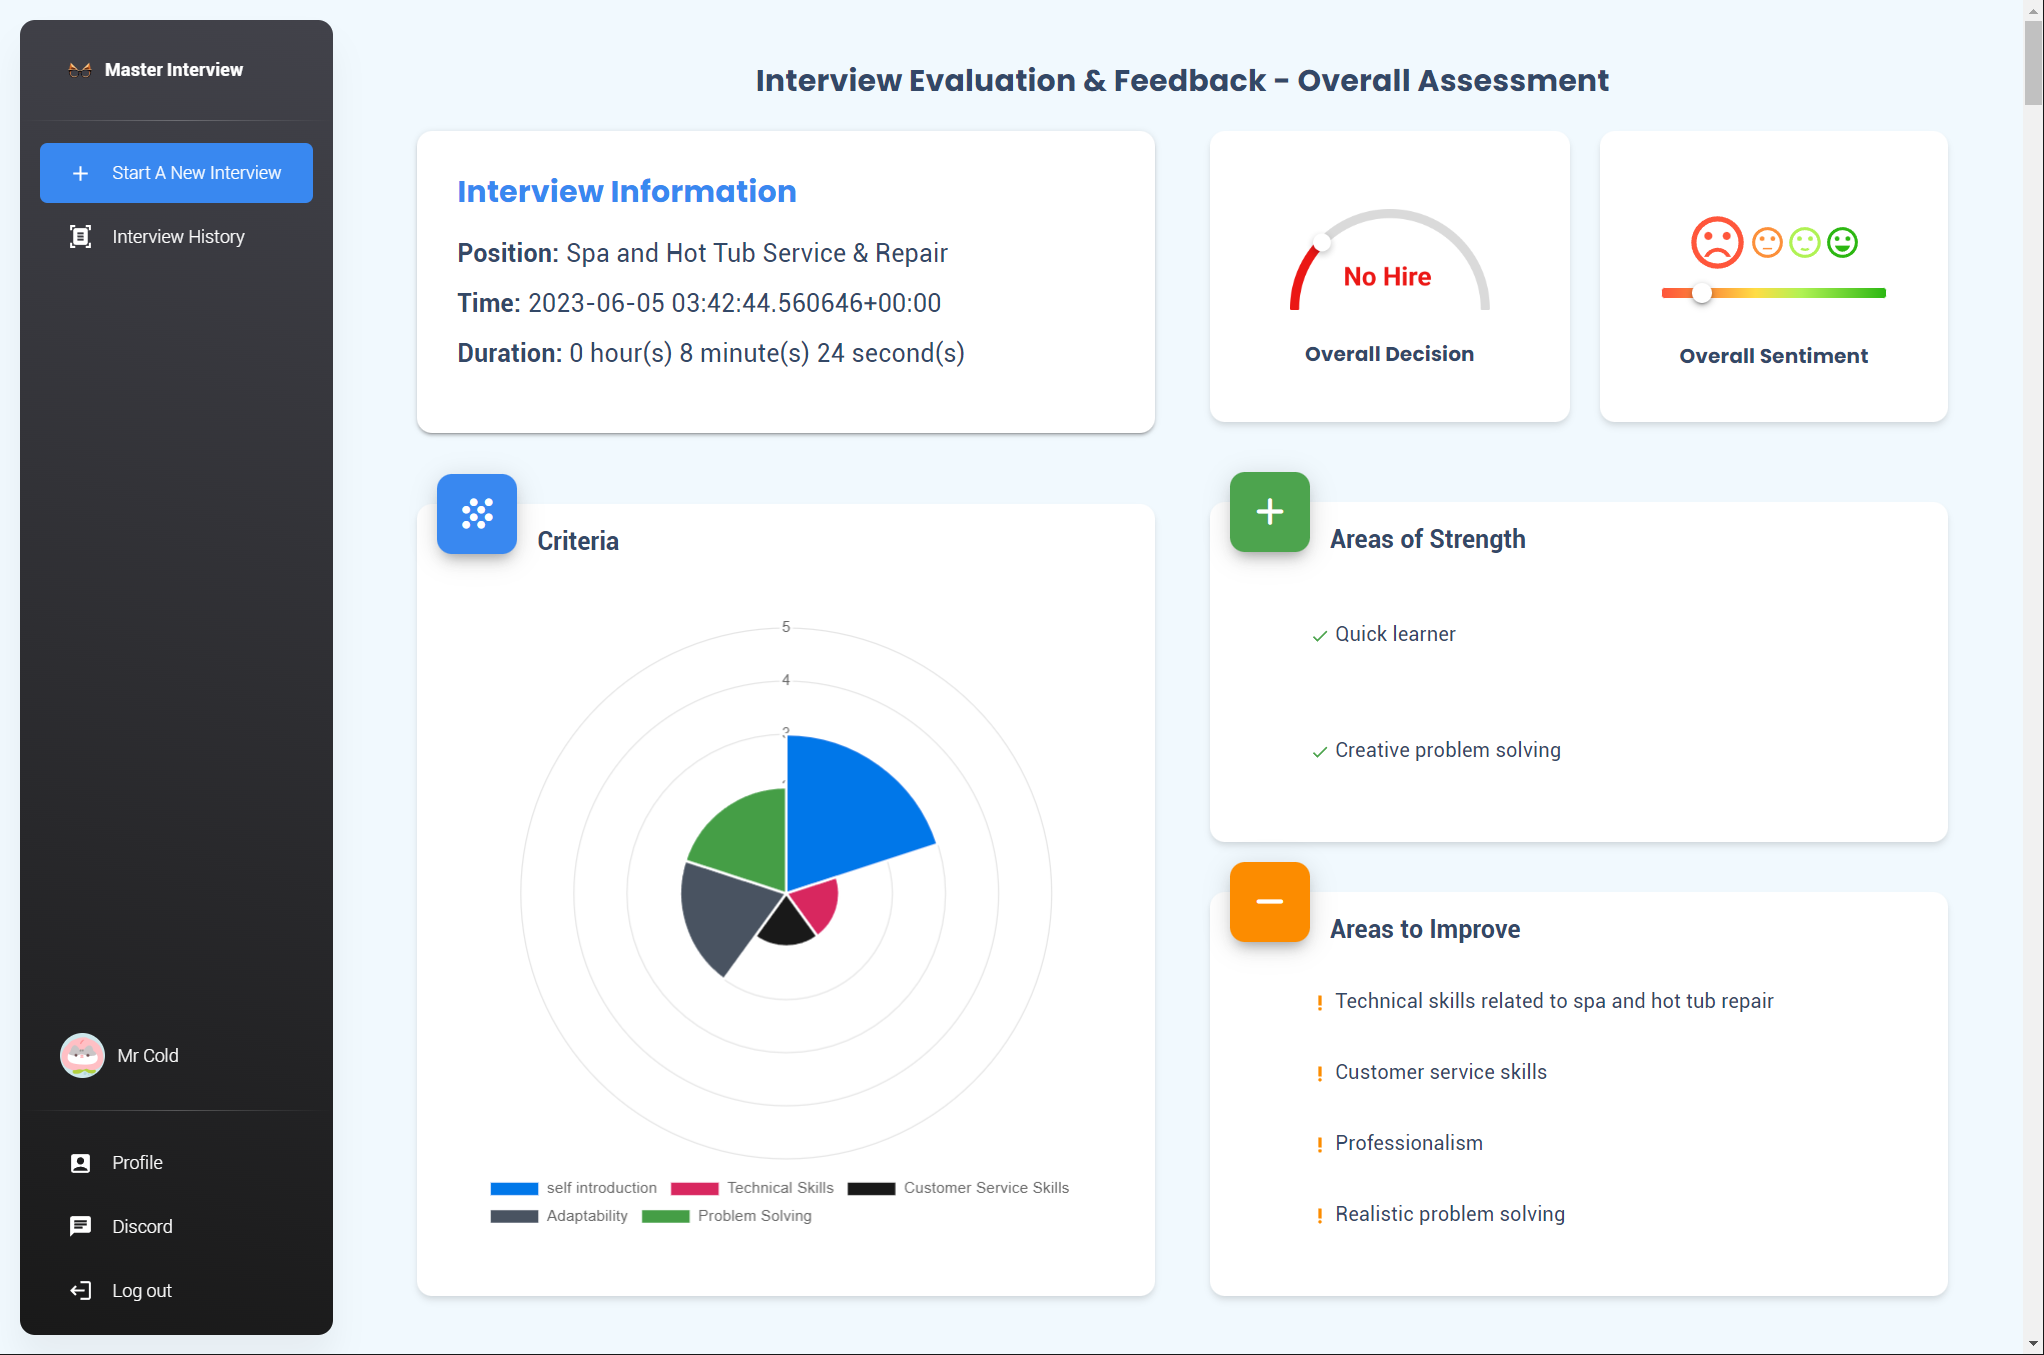The image size is (2044, 1355).
Task: Click the blue Criteria panel icon
Action: 477,514
